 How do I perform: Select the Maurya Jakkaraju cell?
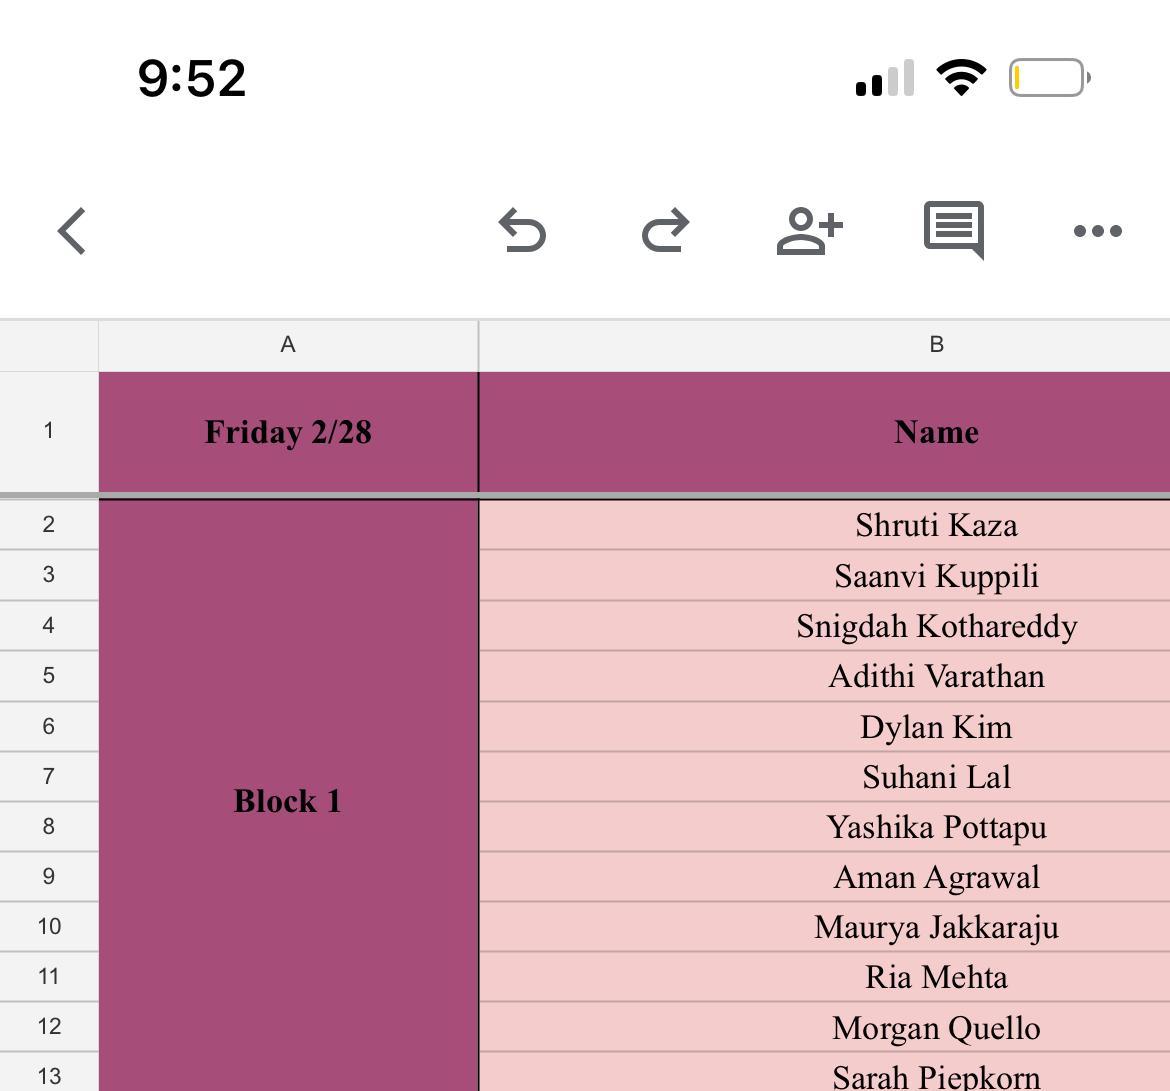936,927
